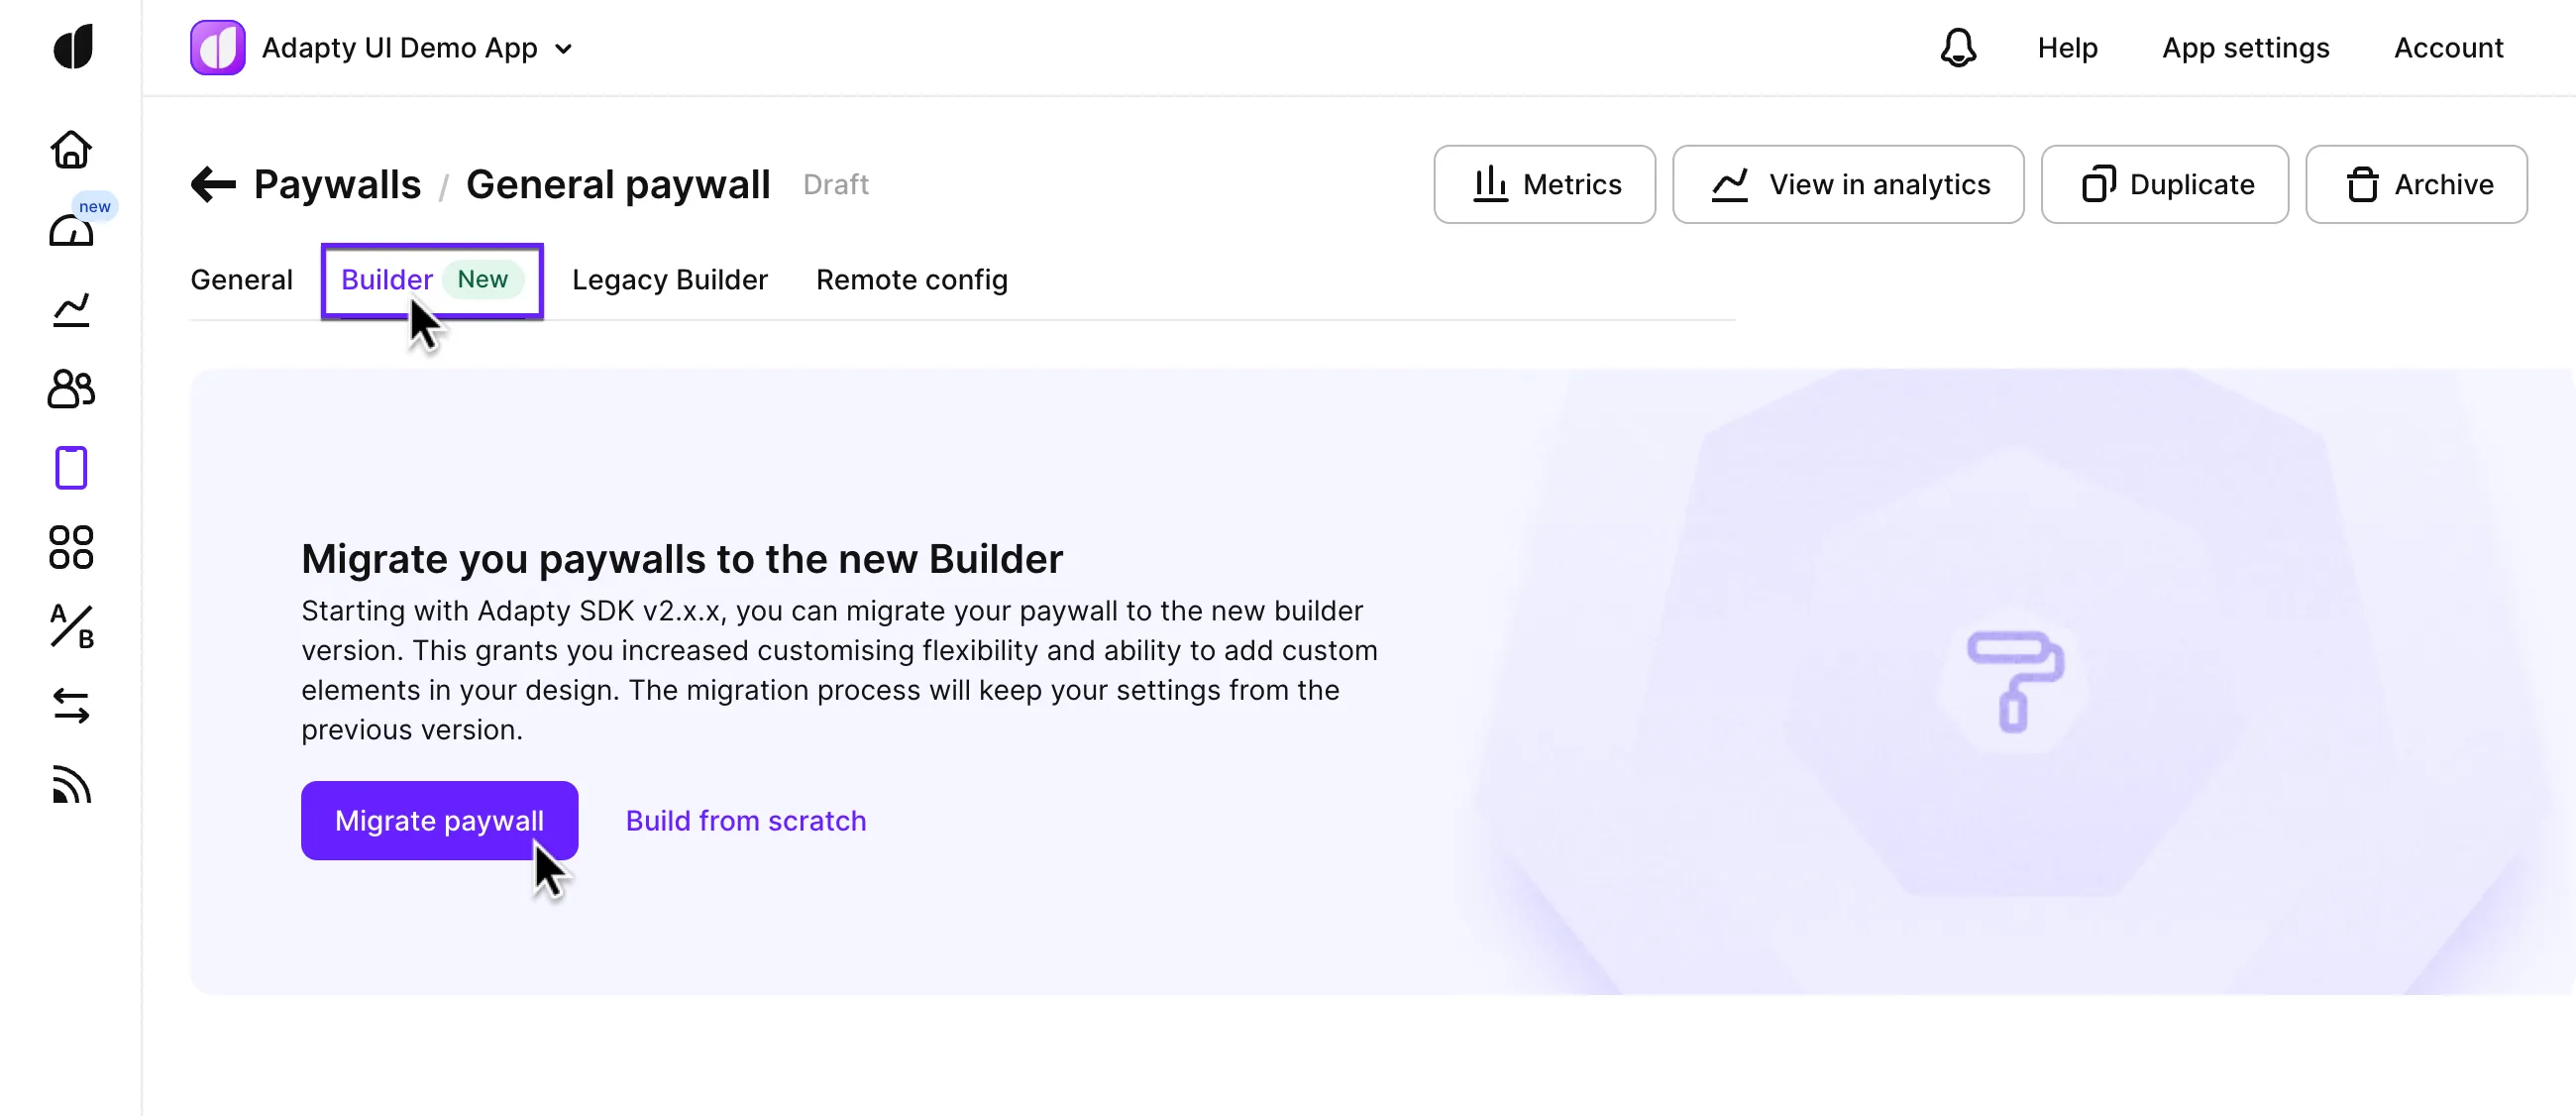Open the Remote config tab
This screenshot has width=2576, height=1116.
coord(911,280)
